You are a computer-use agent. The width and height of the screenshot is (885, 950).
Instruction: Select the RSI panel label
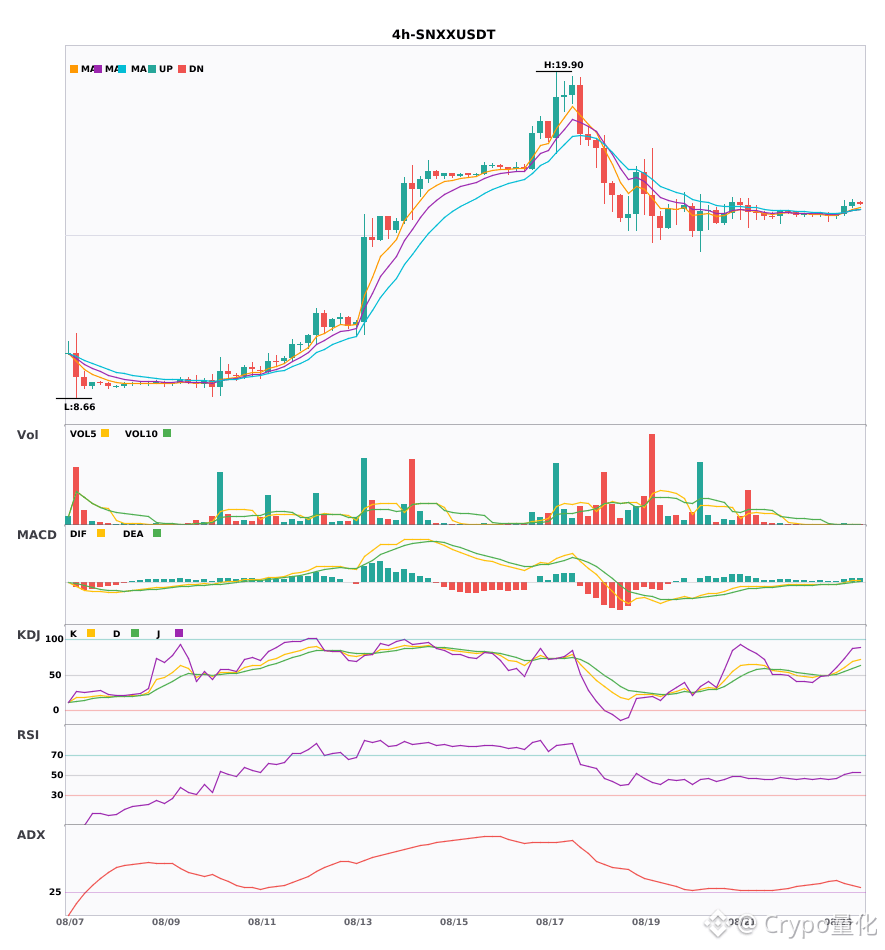[28, 734]
